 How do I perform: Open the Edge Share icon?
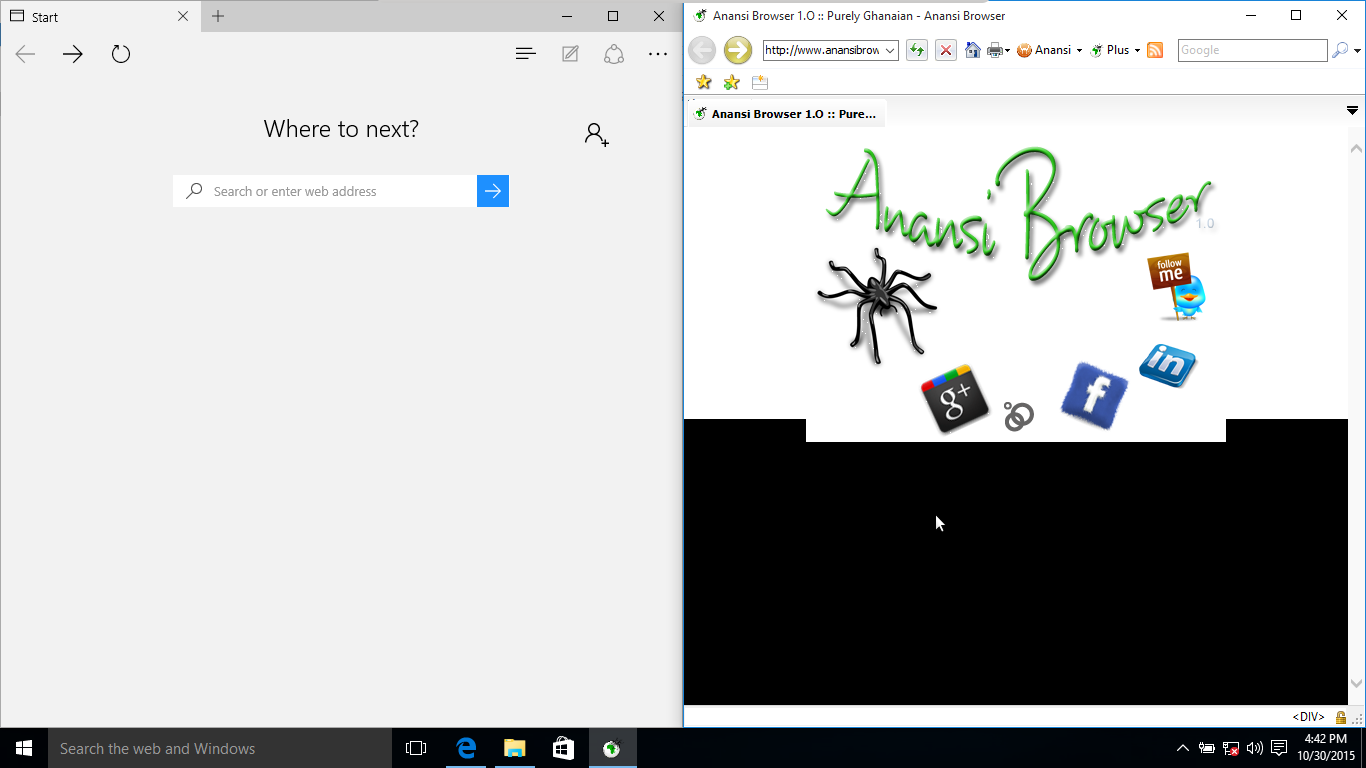614,54
